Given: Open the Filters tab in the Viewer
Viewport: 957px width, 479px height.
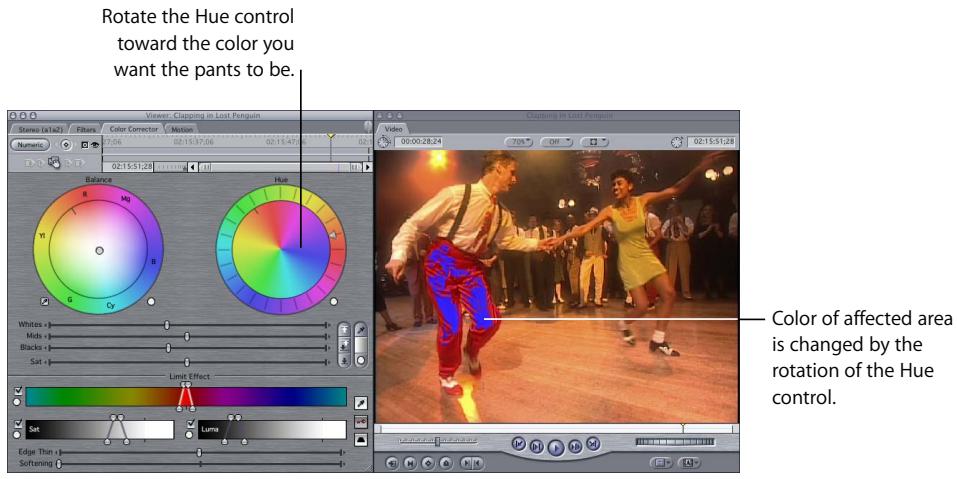Looking at the screenshot, I should pos(86,129).
